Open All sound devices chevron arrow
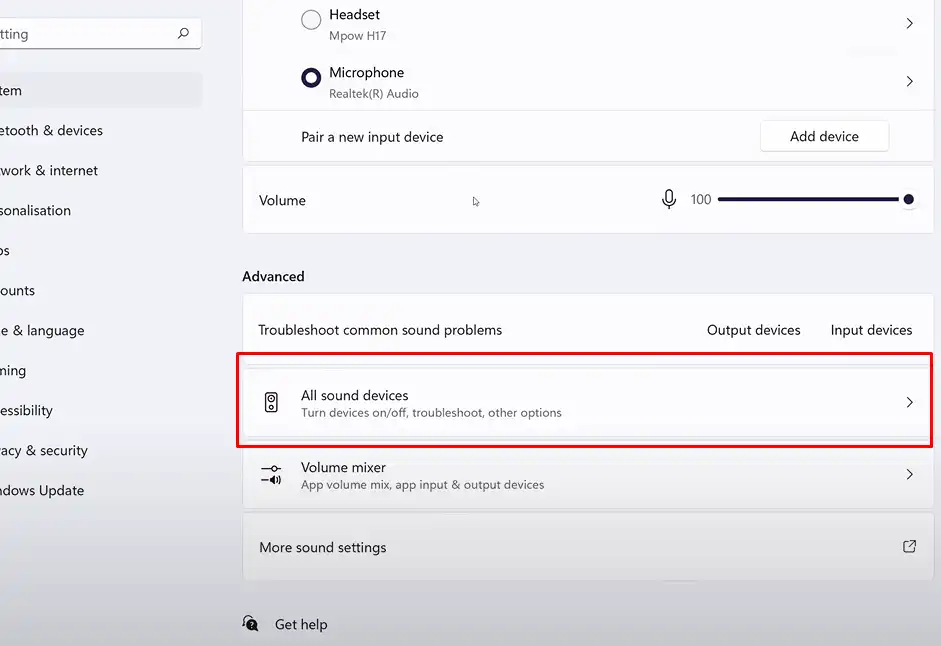This screenshot has width=941, height=646. point(909,403)
